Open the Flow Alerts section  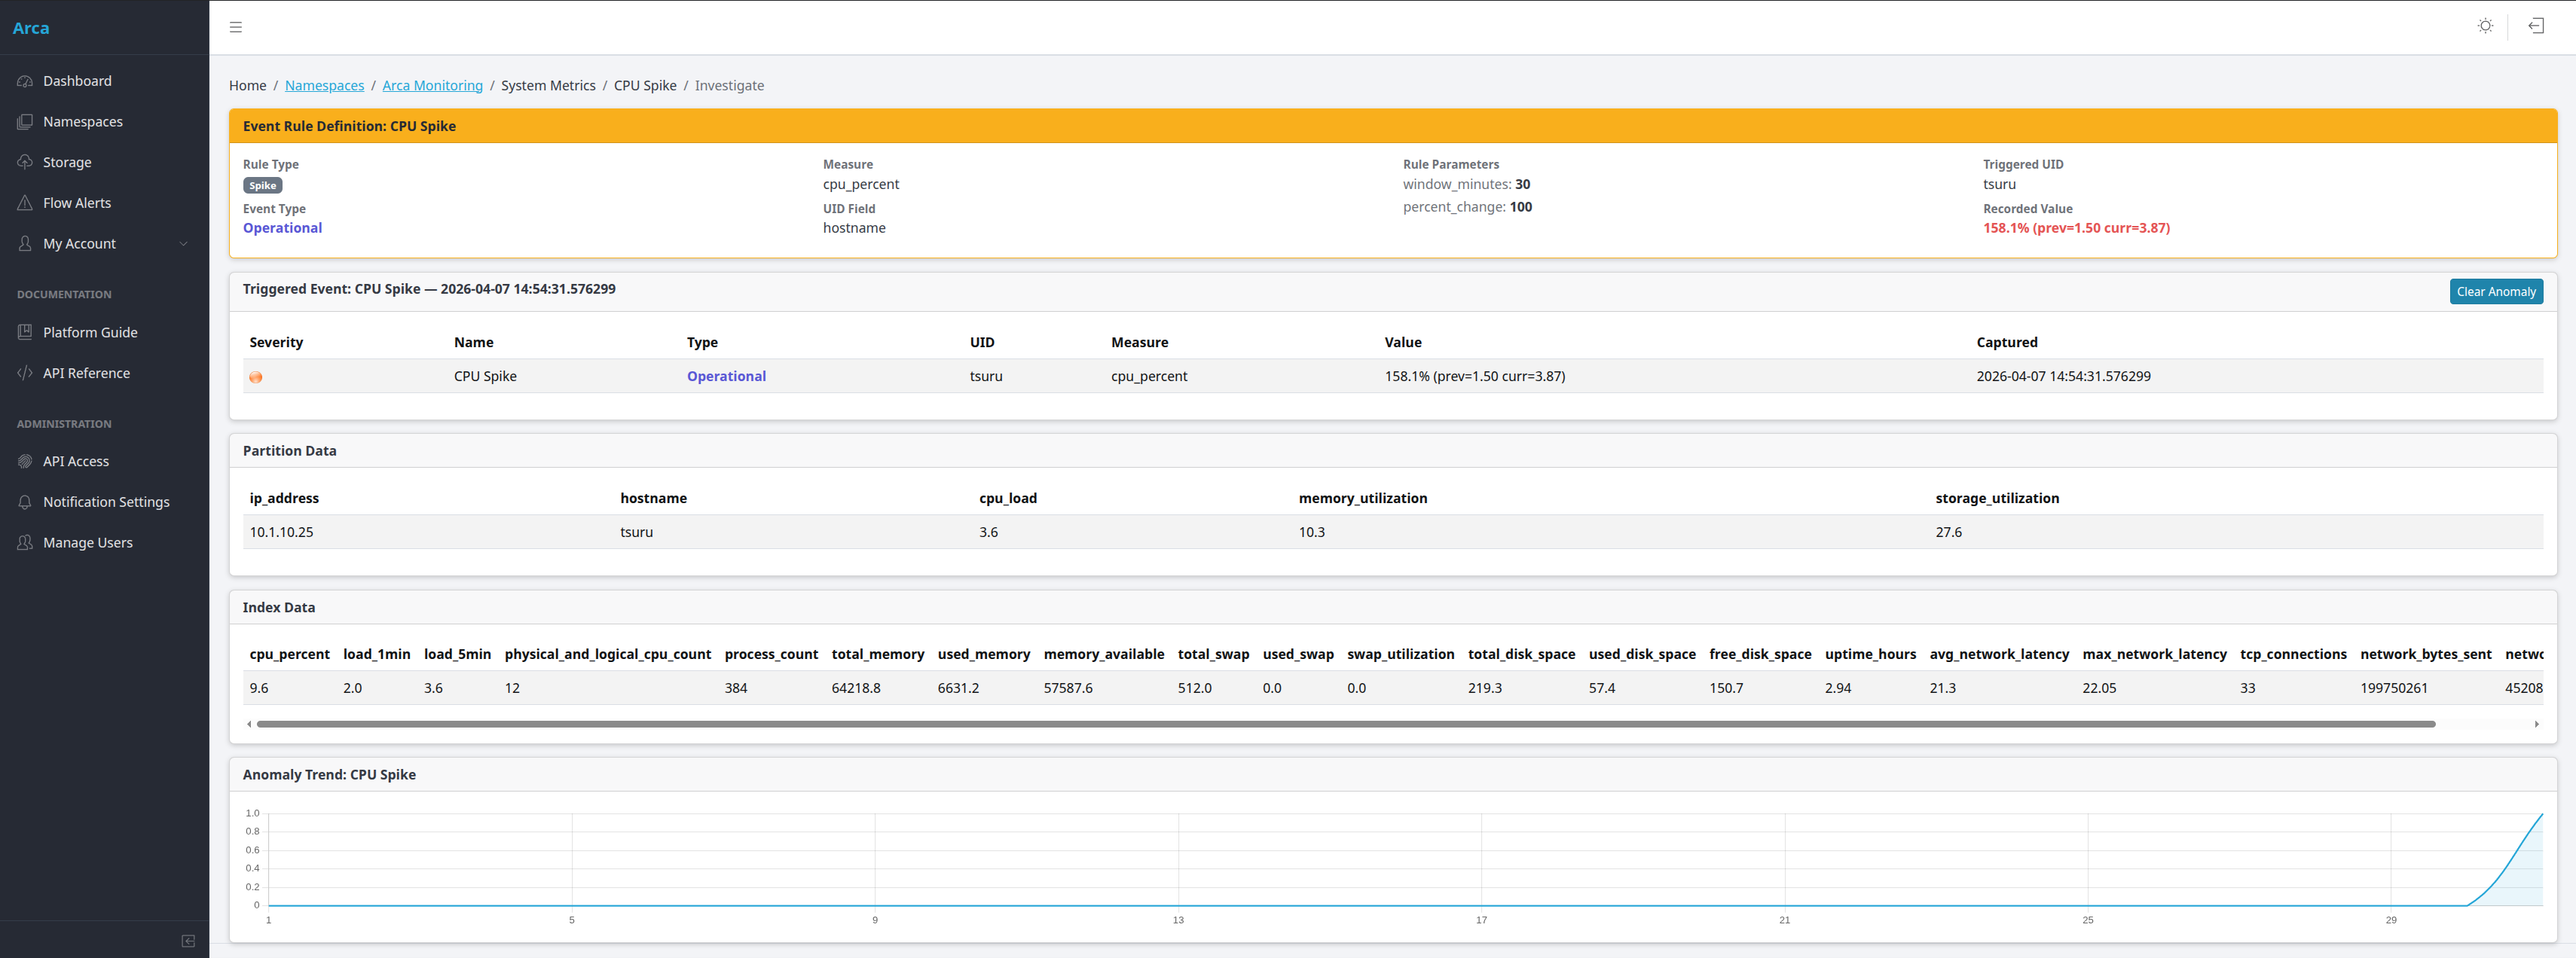pyautogui.click(x=77, y=202)
